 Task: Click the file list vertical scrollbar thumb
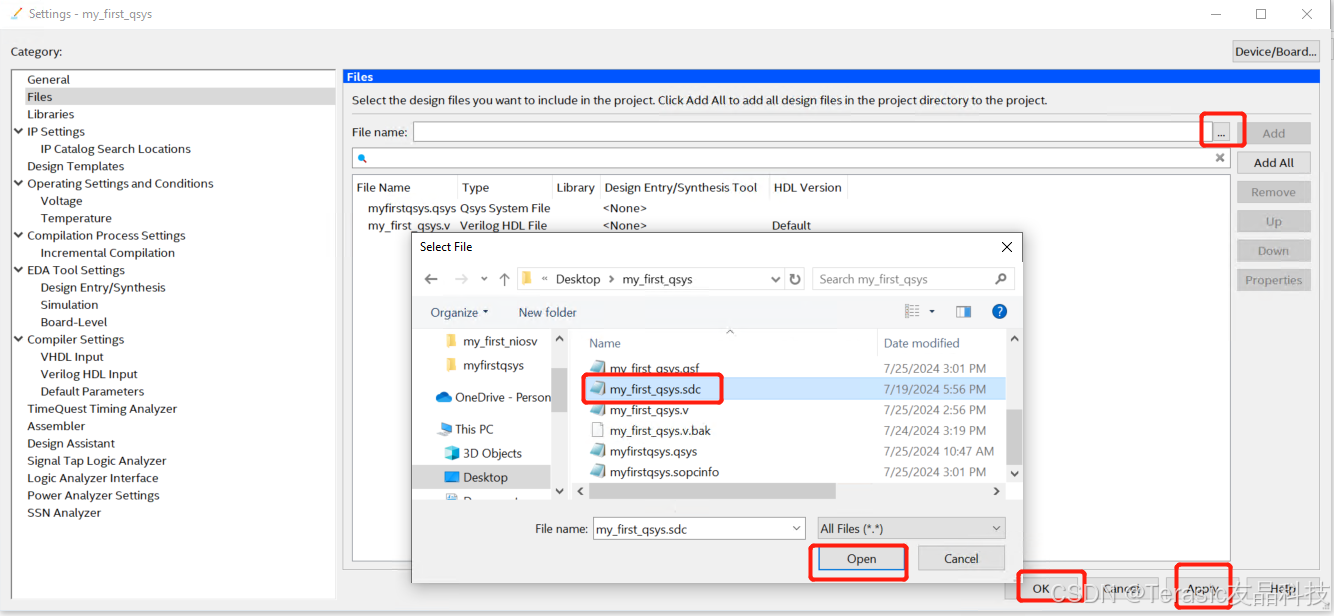pyautogui.click(x=1014, y=436)
